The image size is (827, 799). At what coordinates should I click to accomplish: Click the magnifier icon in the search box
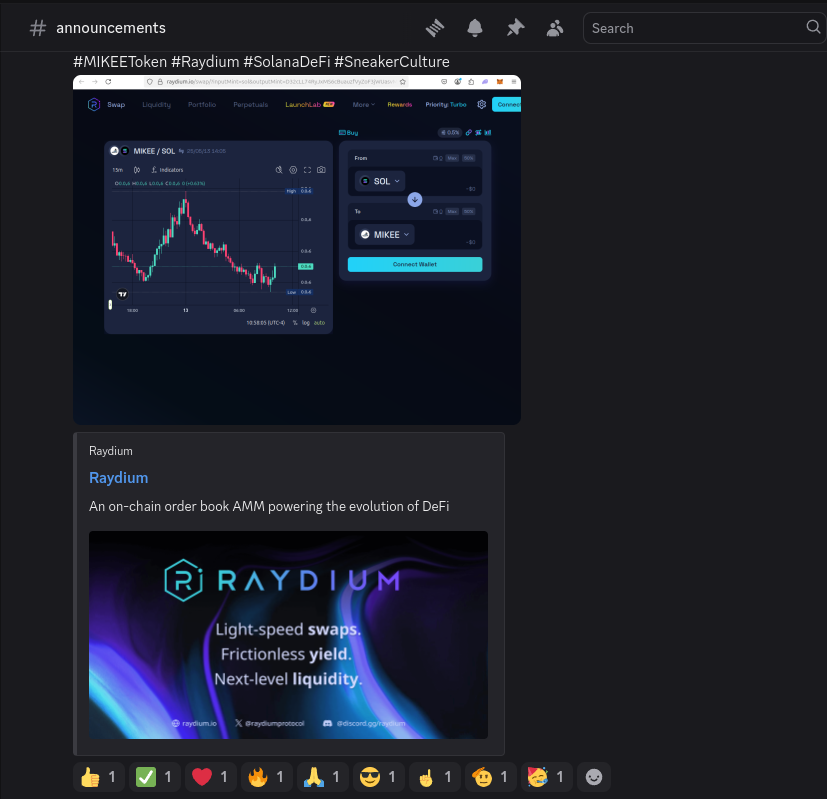[x=813, y=26]
